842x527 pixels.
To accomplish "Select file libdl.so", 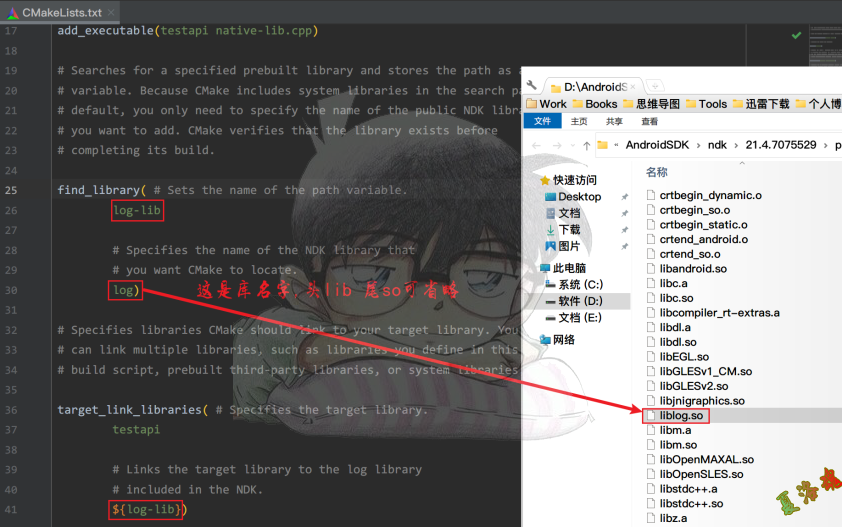I will (671, 342).
